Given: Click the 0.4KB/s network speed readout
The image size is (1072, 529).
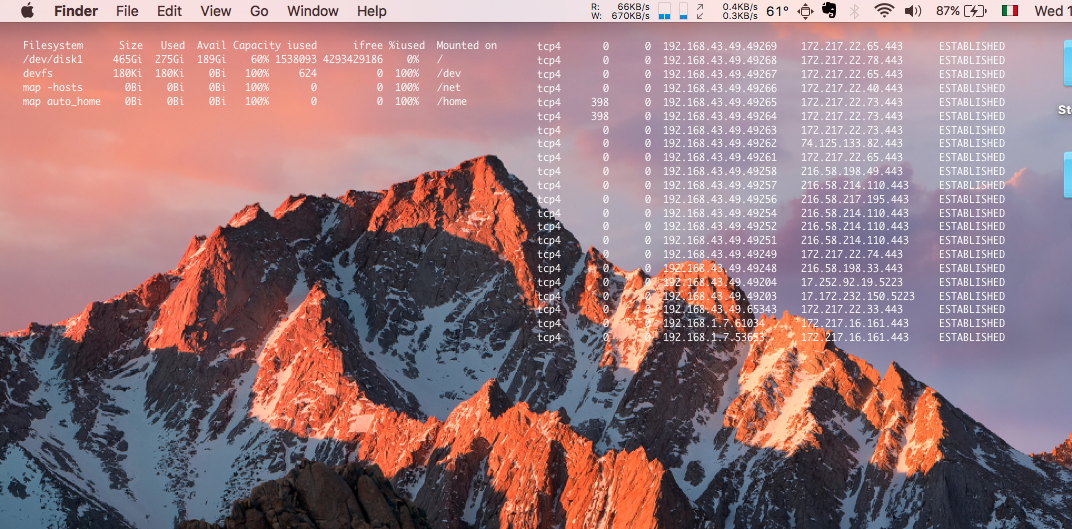Looking at the screenshot, I should click(740, 10).
